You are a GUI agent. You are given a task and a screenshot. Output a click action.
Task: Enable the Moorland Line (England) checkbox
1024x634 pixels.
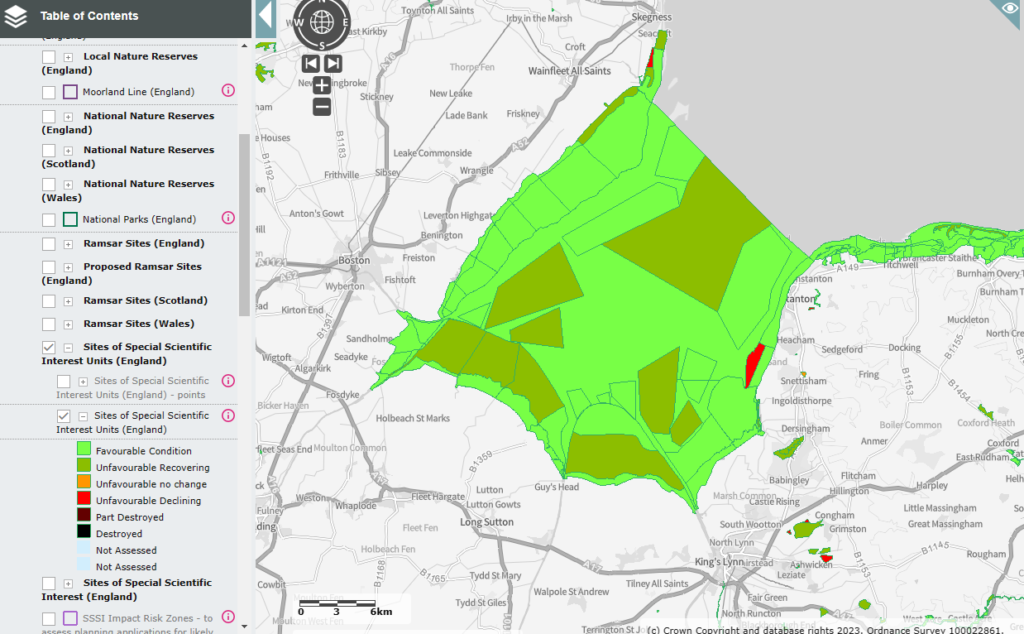[x=49, y=92]
